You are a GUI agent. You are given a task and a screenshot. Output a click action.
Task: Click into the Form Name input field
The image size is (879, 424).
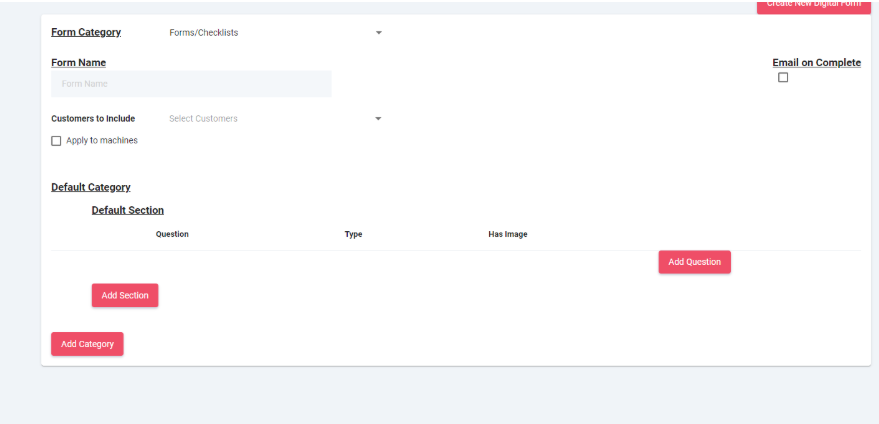[191, 84]
